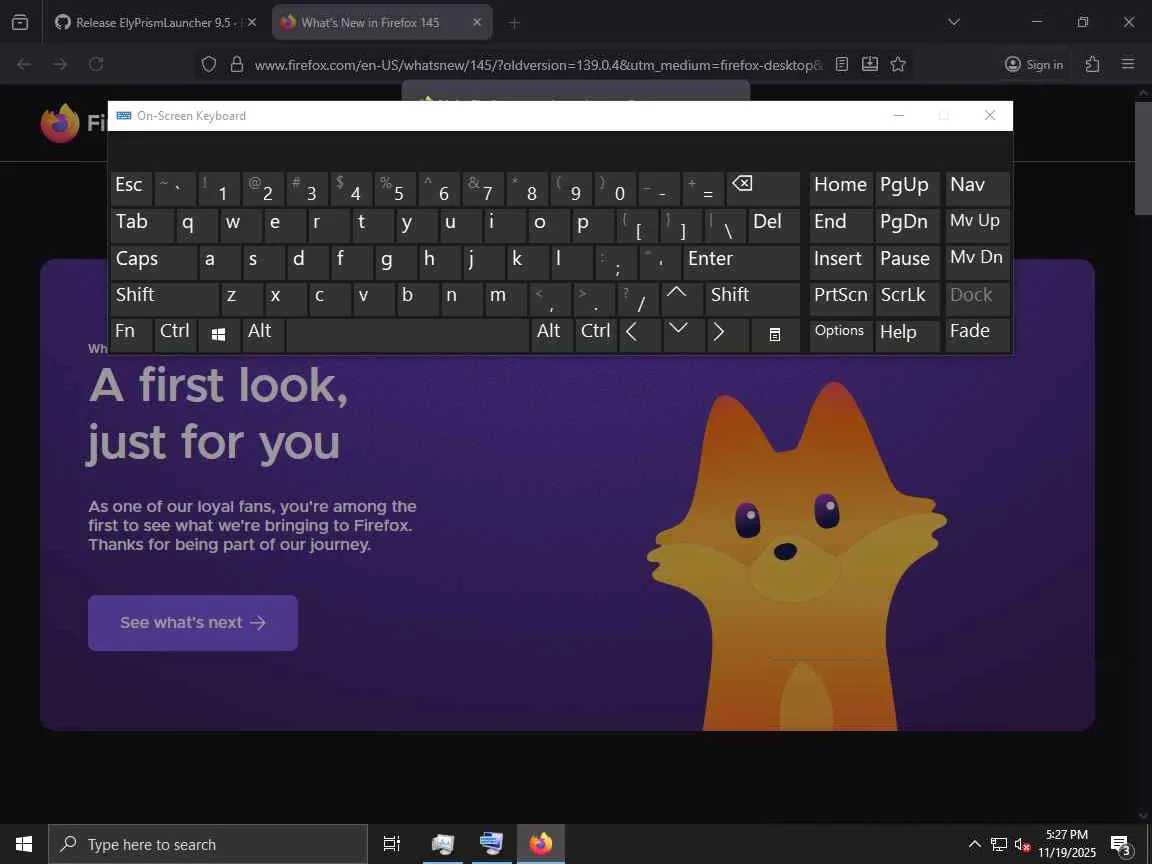The image size is (1152, 864).
Task: Toggle ScrLk on the On-Screen Keyboard
Action: pos(907,298)
